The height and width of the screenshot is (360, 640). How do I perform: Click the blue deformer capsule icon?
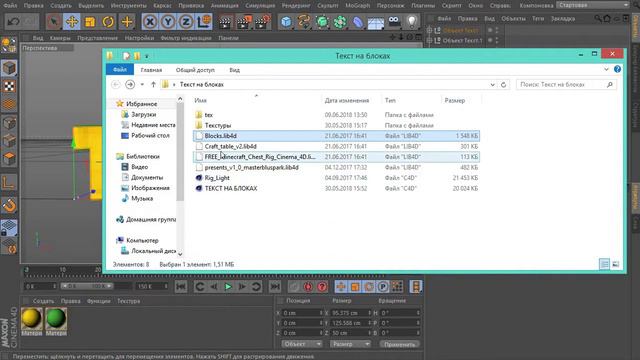[x=358, y=22]
